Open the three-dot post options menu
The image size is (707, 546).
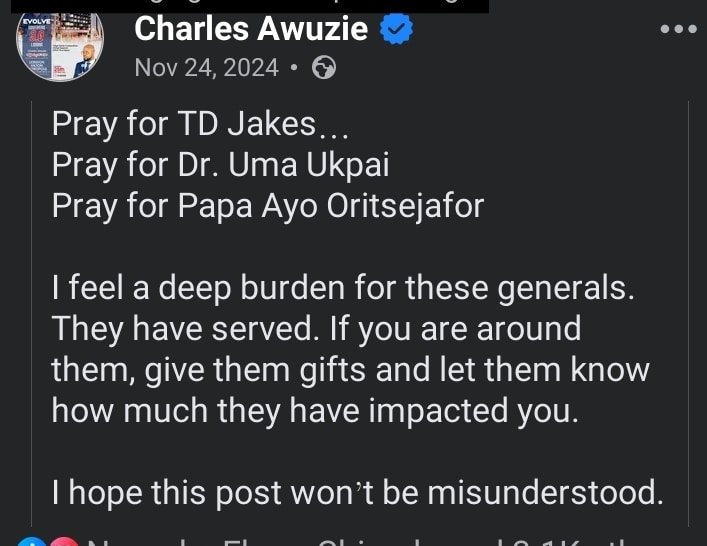pos(679,29)
